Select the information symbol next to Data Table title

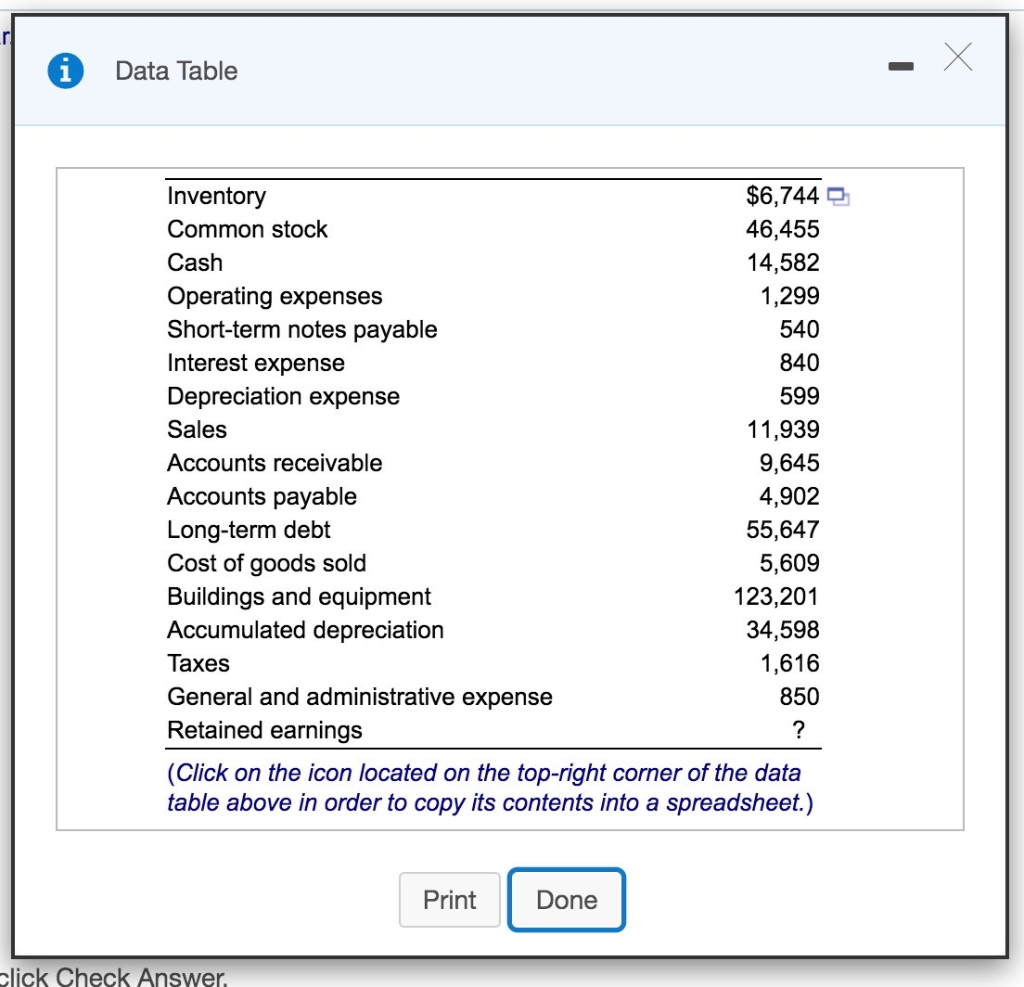pyautogui.click(x=64, y=70)
